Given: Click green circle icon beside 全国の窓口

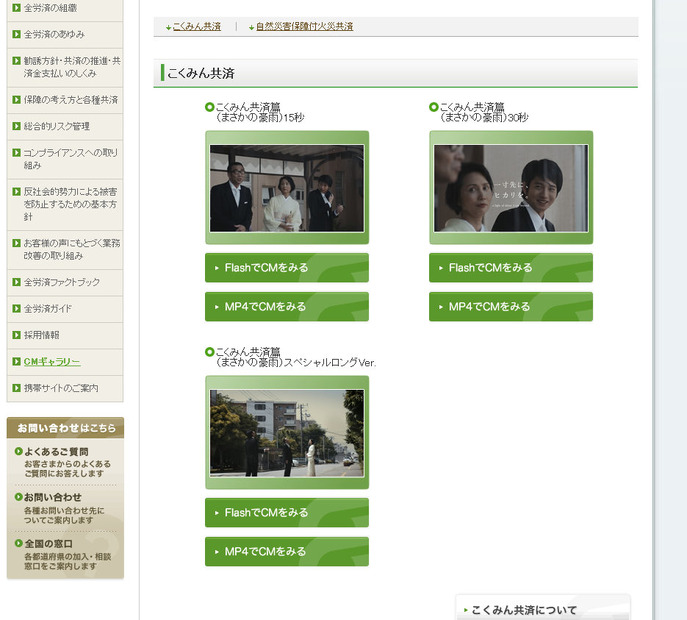Looking at the screenshot, I should pyautogui.click(x=18, y=543).
